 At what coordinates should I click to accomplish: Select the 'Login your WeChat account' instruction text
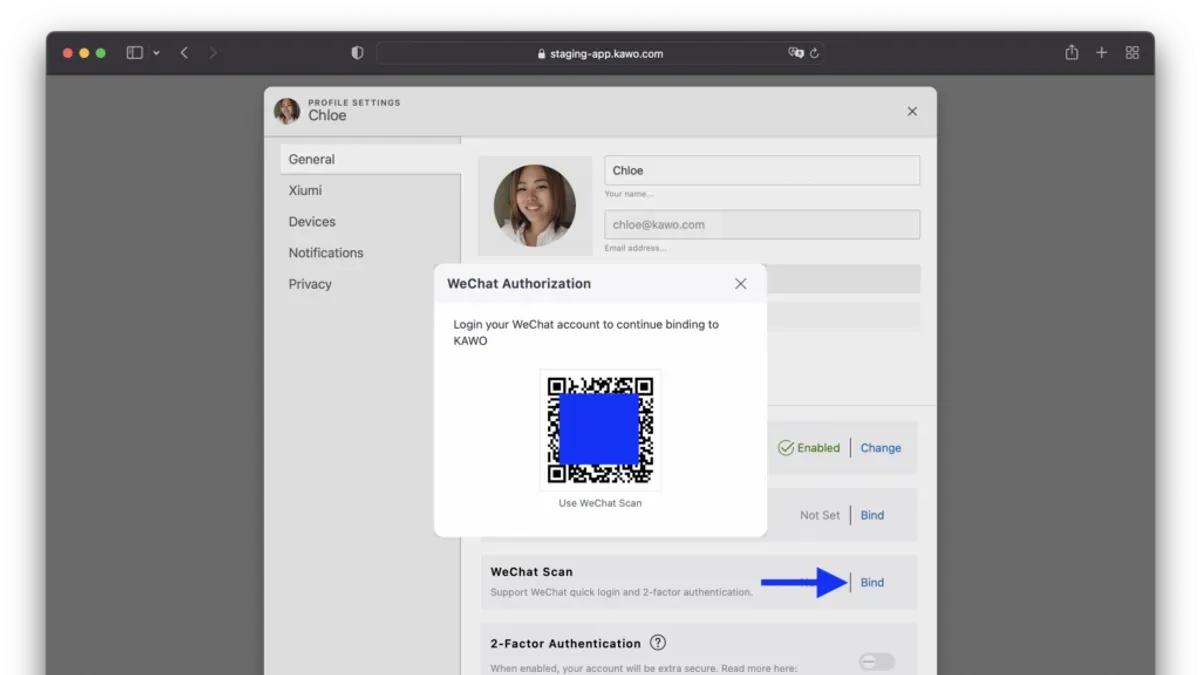pos(586,332)
